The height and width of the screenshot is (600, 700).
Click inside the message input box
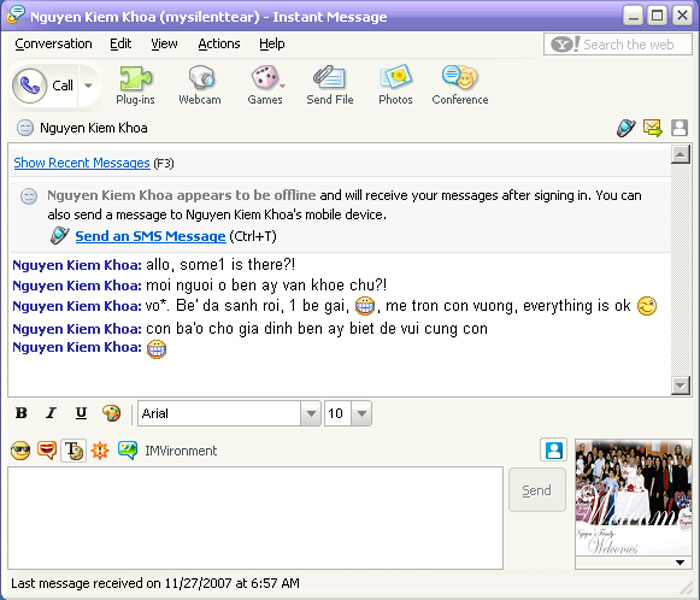click(255, 518)
